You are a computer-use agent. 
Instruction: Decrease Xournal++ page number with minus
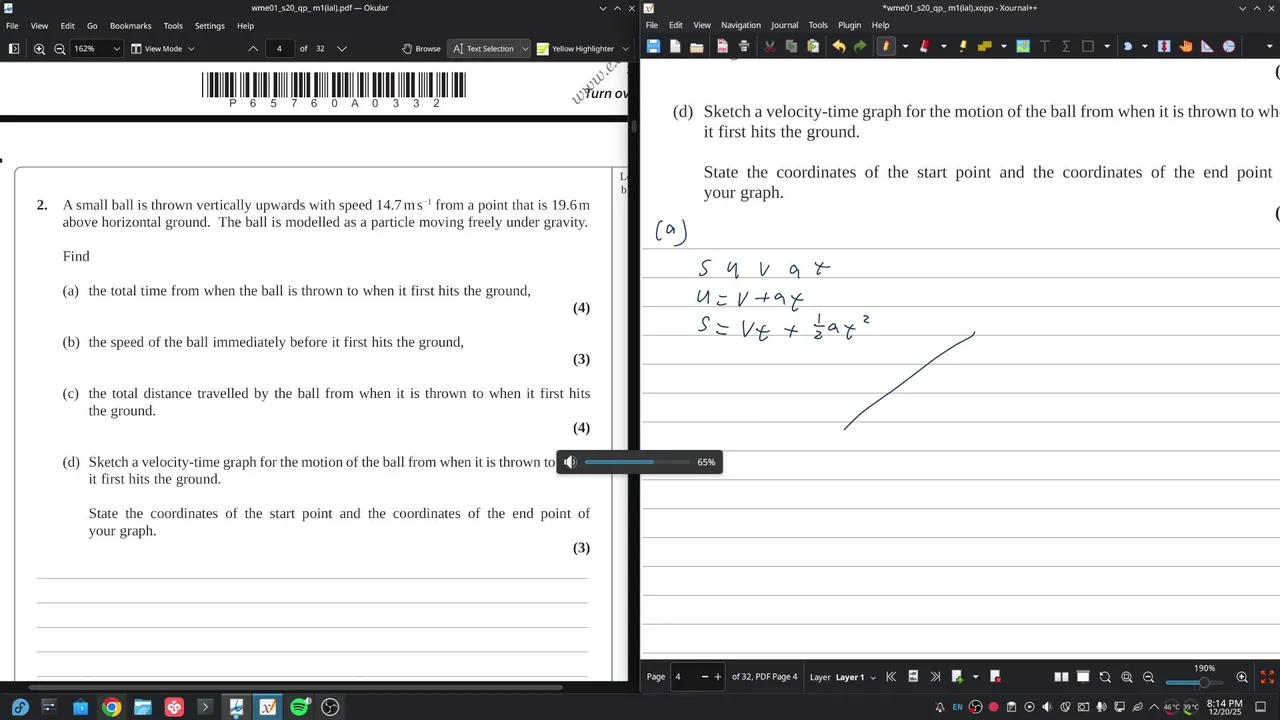(x=704, y=677)
